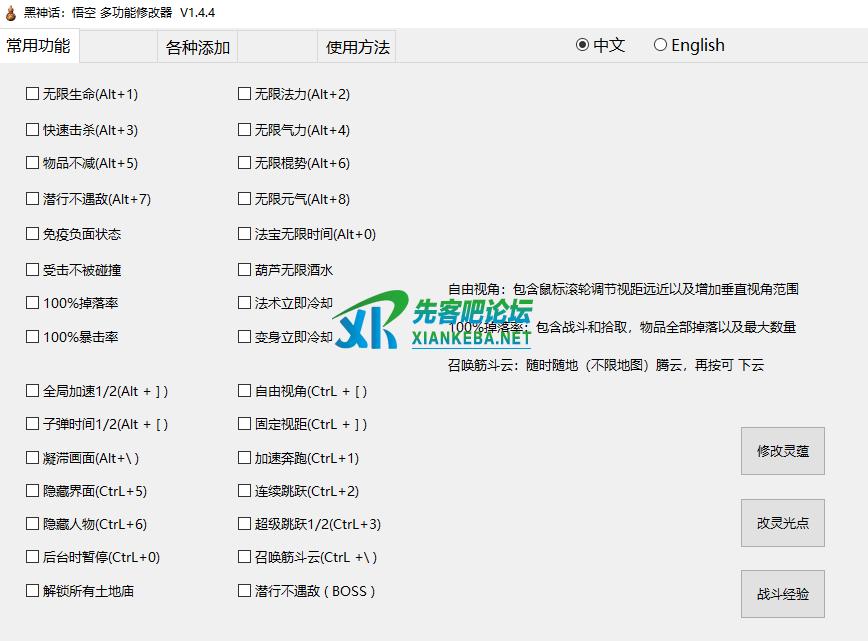The image size is (868, 641).
Task: Check 潜行不遇敌 (BOSS) option
Action: click(245, 591)
